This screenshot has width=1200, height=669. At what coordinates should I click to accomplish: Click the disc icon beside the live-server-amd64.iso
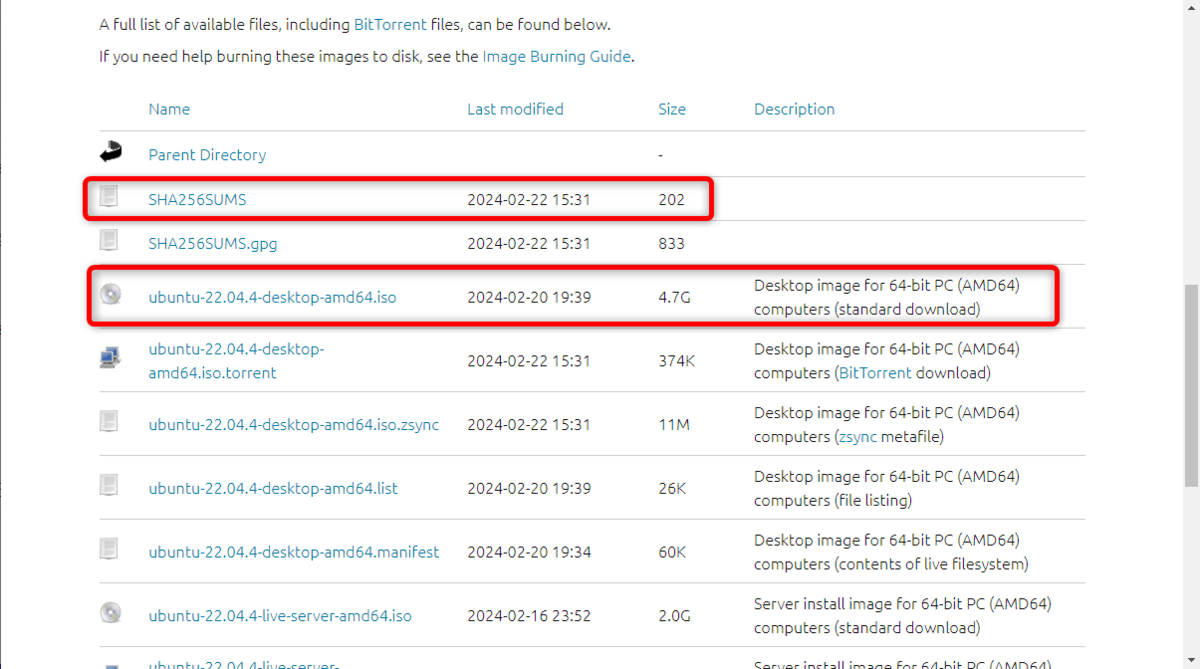click(110, 614)
